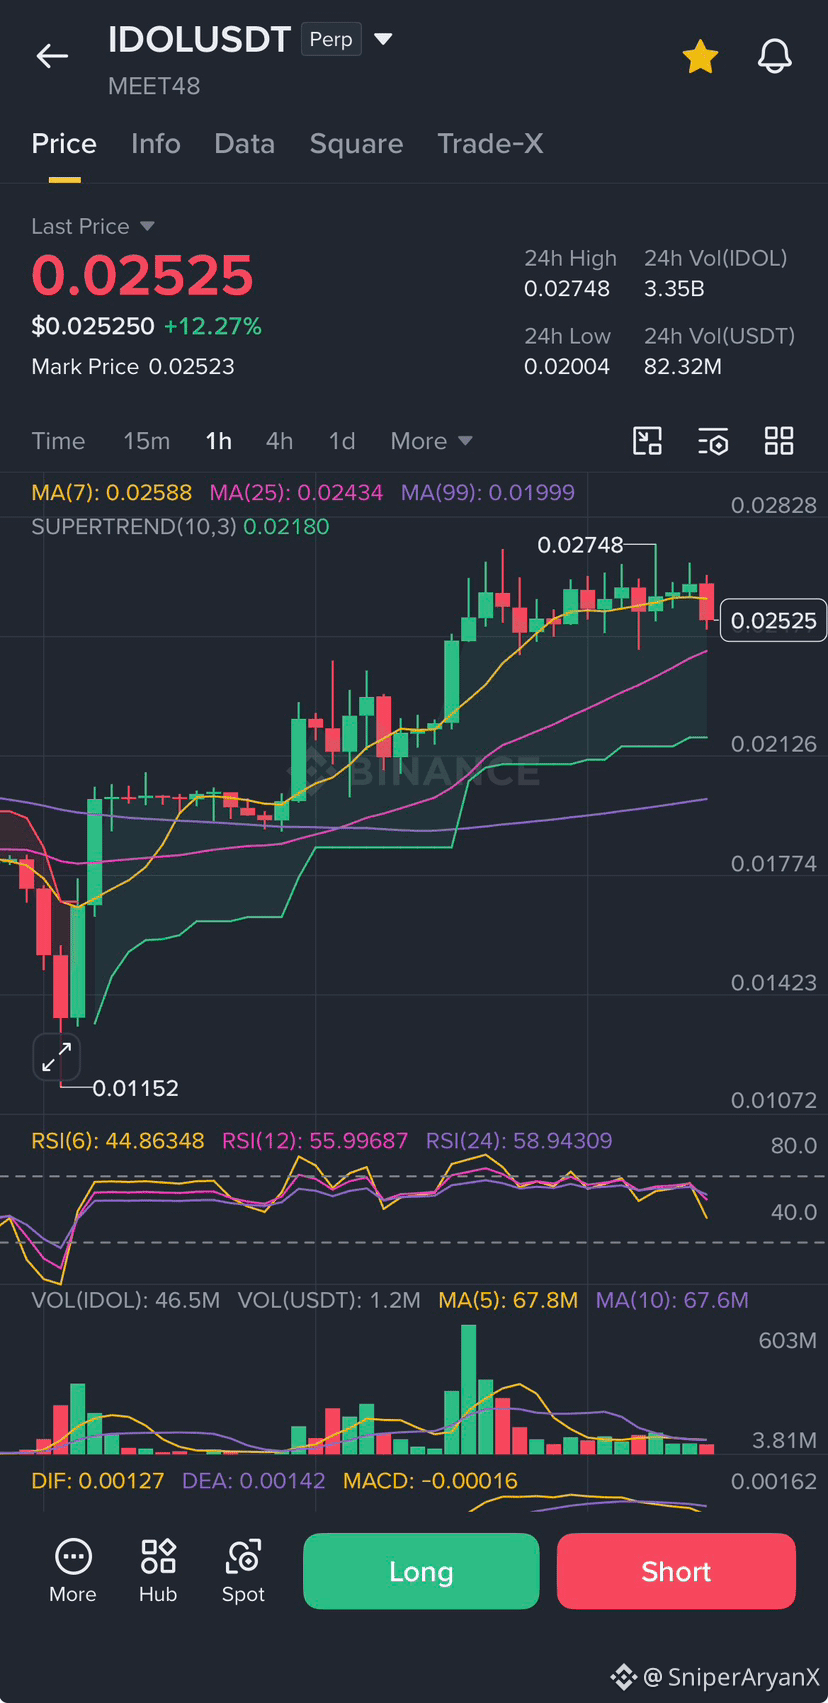Tap the Perp contract badge
828x1703 pixels.
pyautogui.click(x=331, y=39)
